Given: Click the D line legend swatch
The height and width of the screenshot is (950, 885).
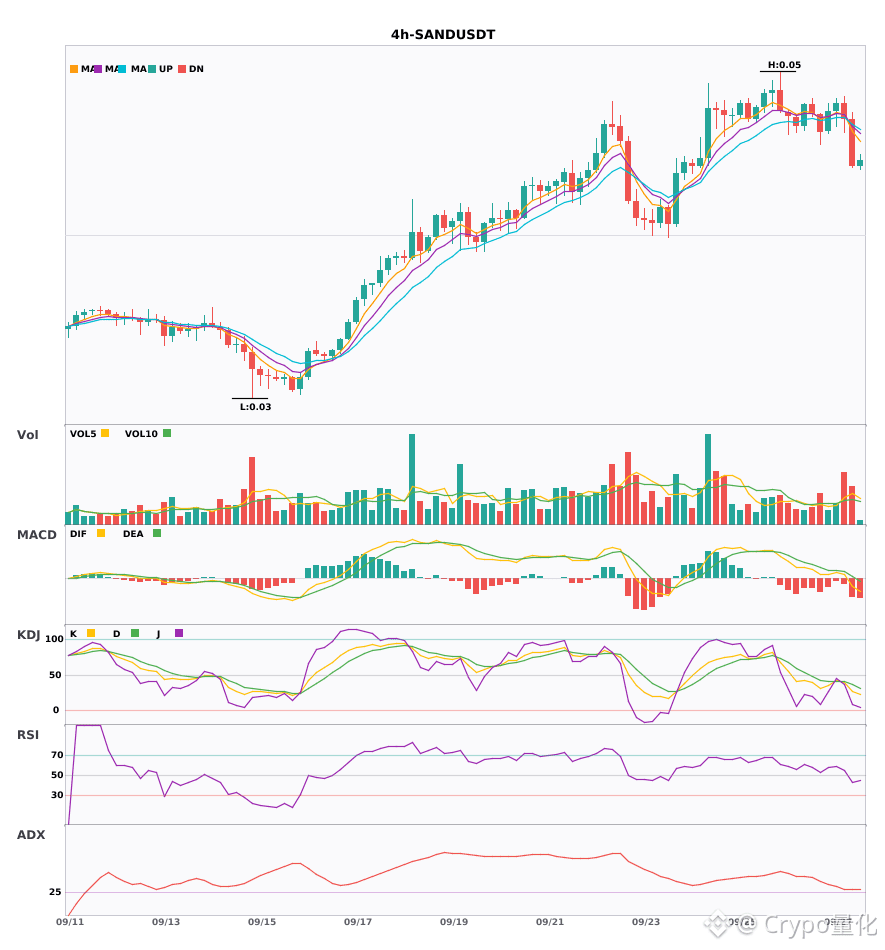Looking at the screenshot, I should point(135,633).
